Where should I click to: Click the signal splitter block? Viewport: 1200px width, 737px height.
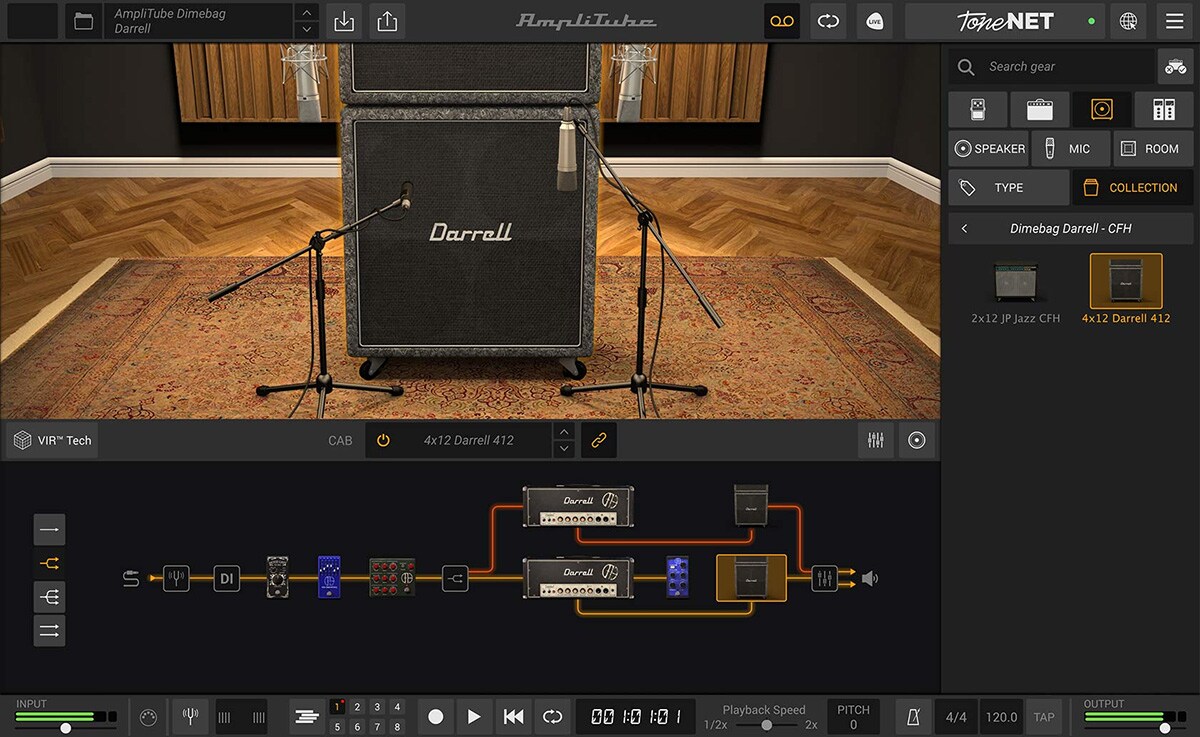455,578
